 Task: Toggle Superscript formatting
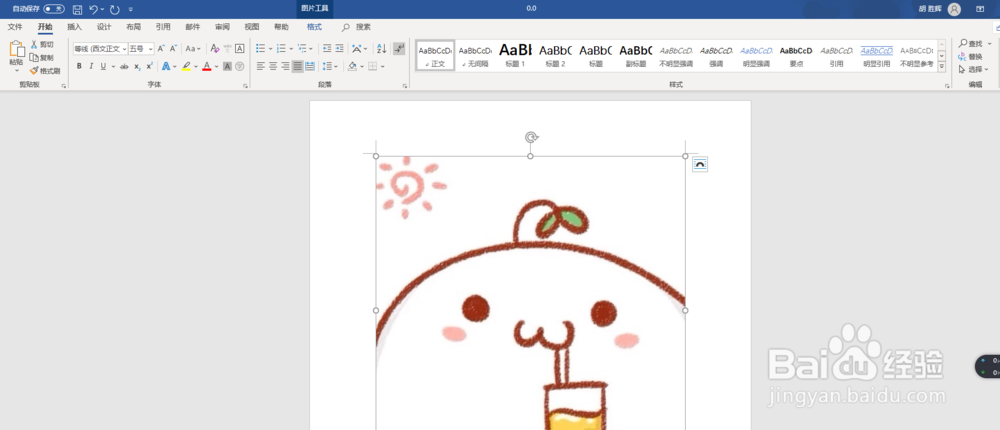pyautogui.click(x=149, y=66)
